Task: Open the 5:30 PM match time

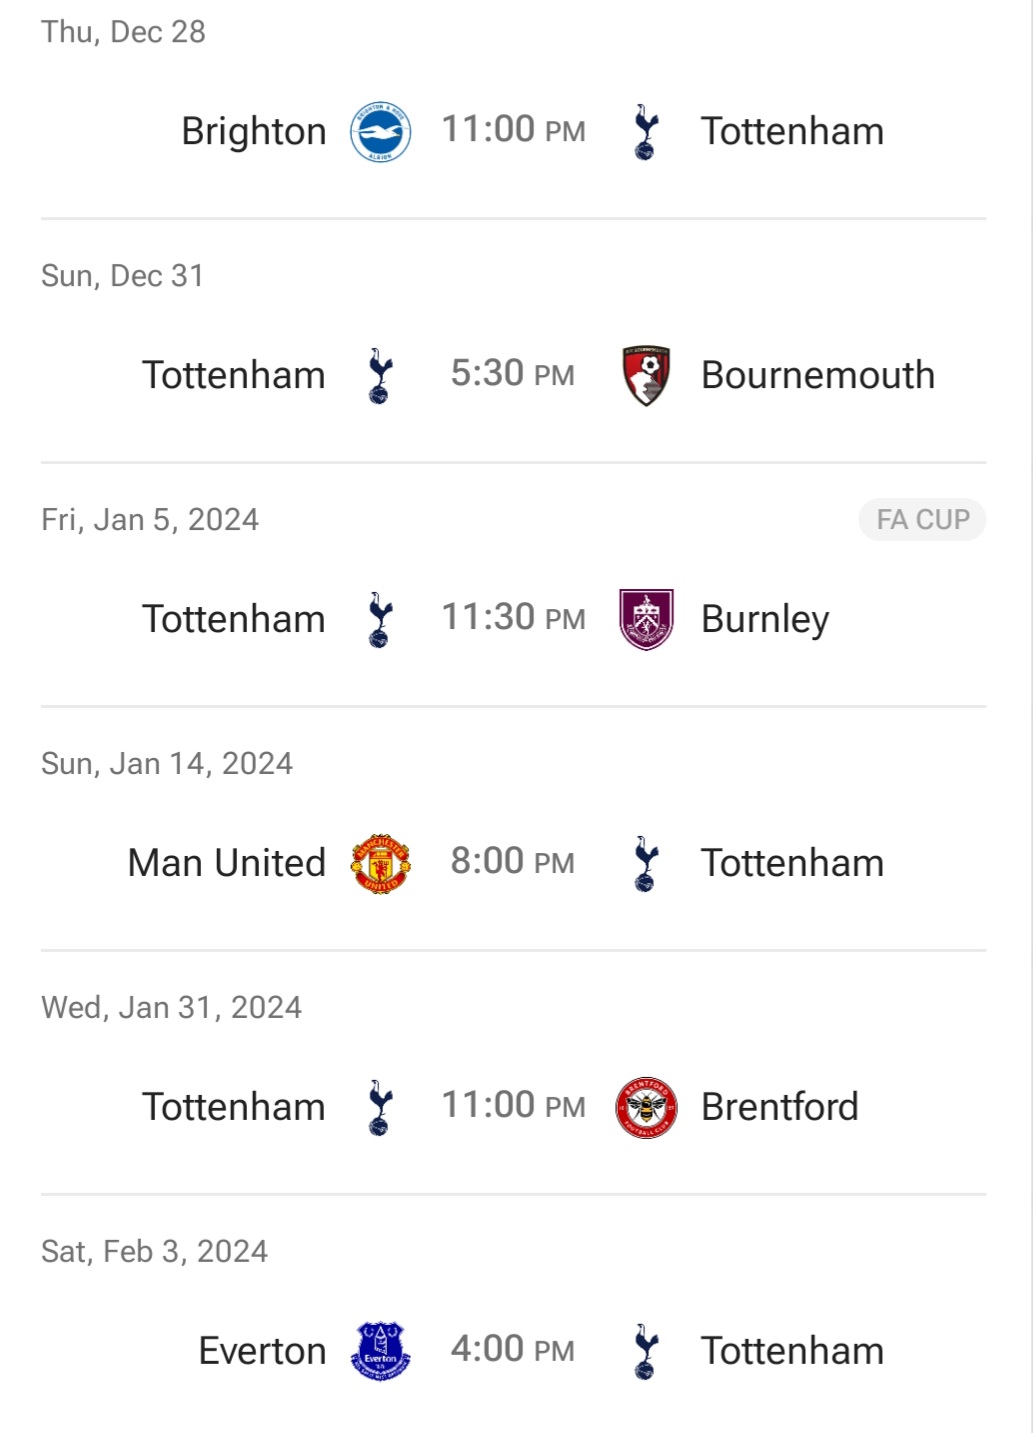Action: pyautogui.click(x=513, y=374)
